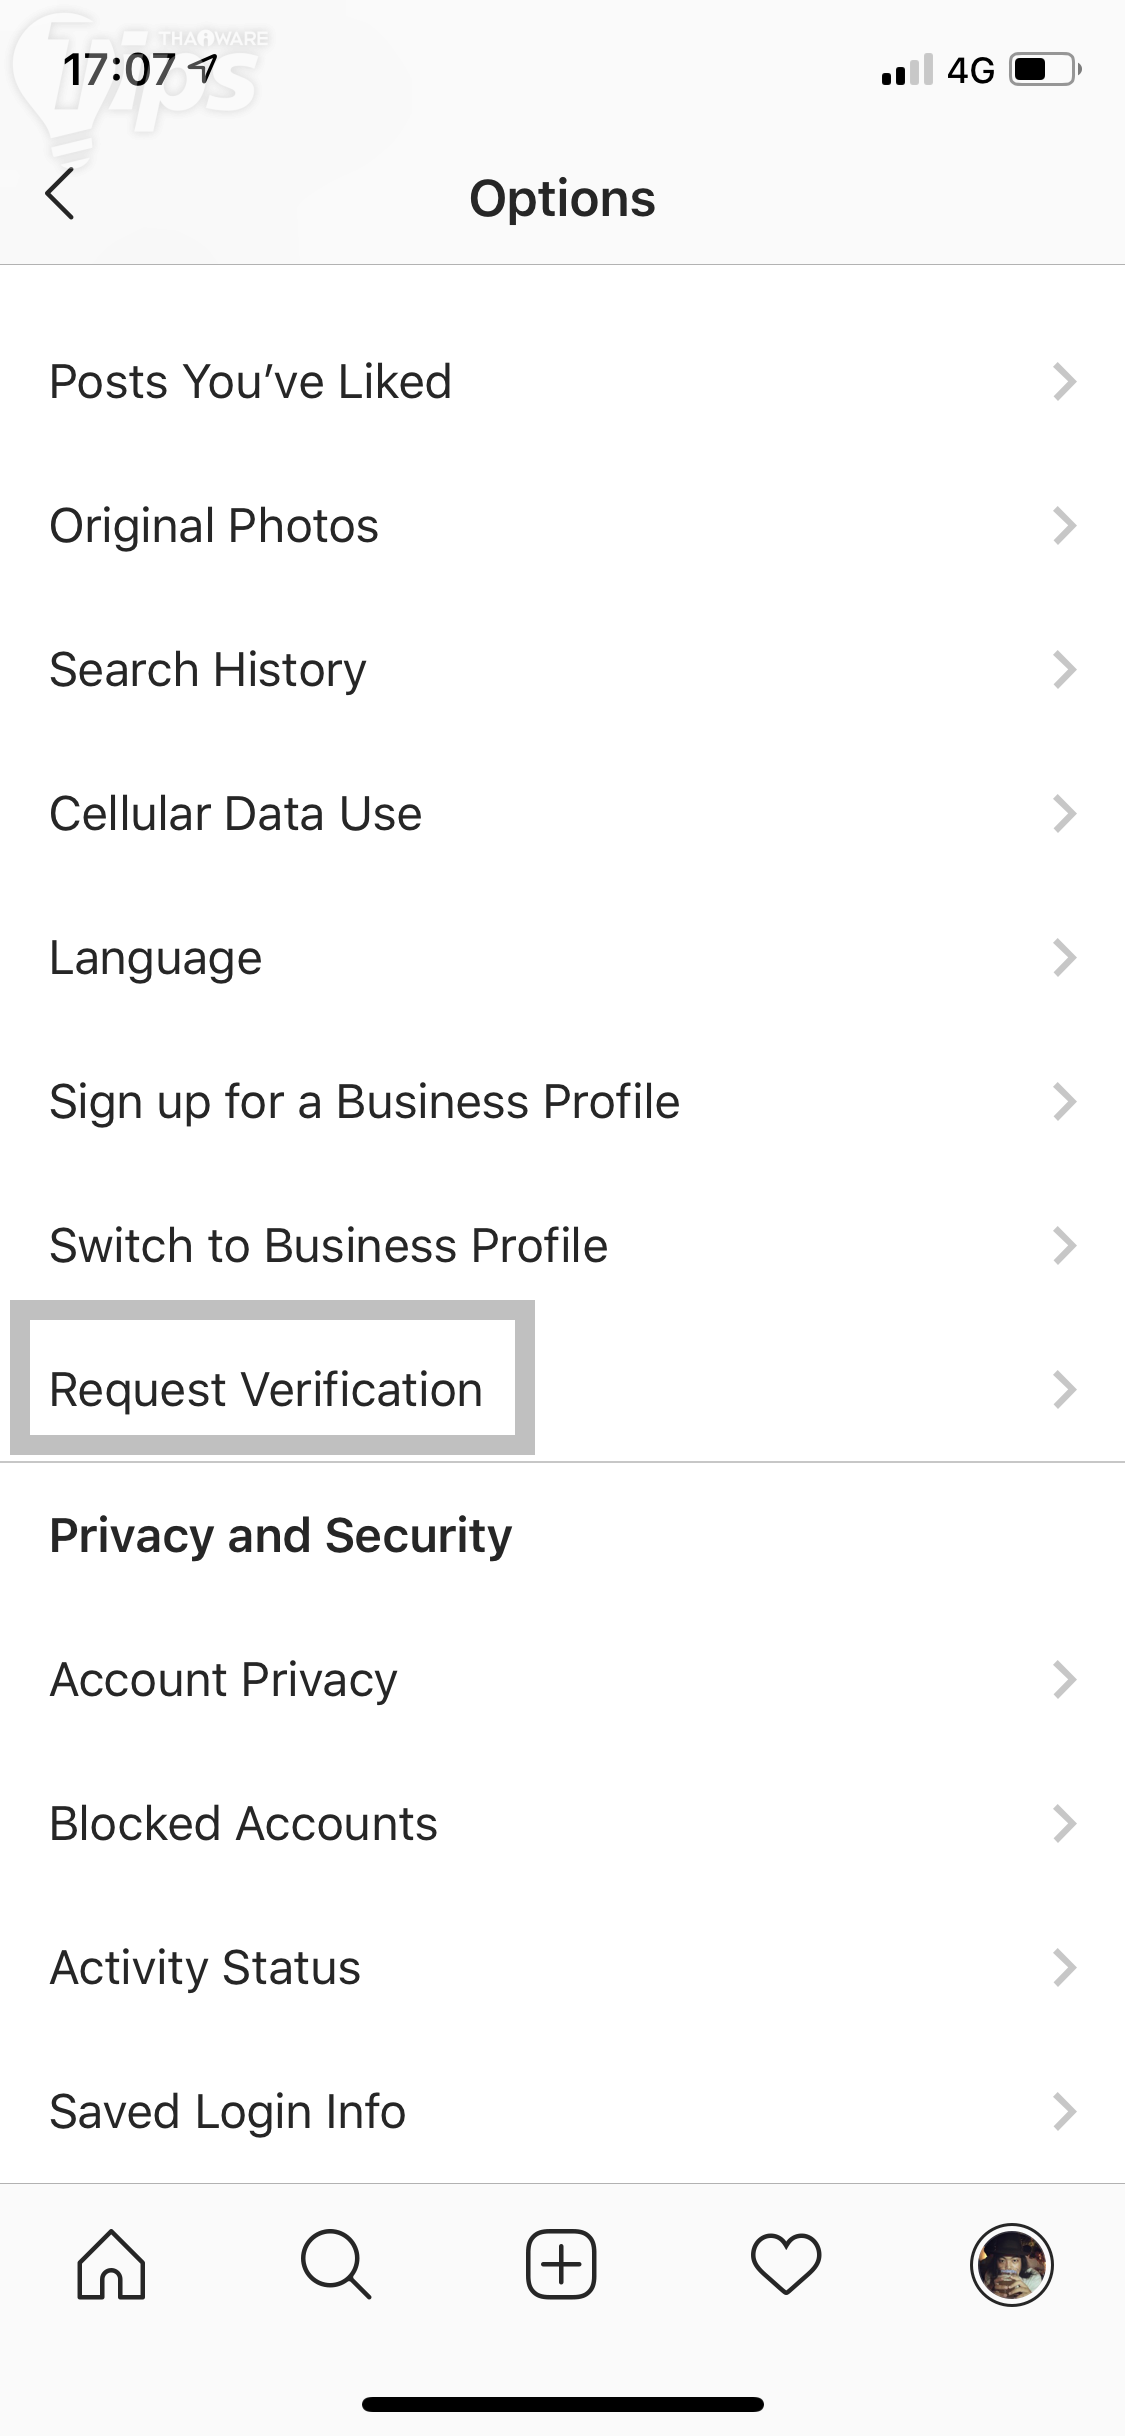The height and width of the screenshot is (2436, 1125).
Task: Tap the battery status icon
Action: (x=1044, y=70)
